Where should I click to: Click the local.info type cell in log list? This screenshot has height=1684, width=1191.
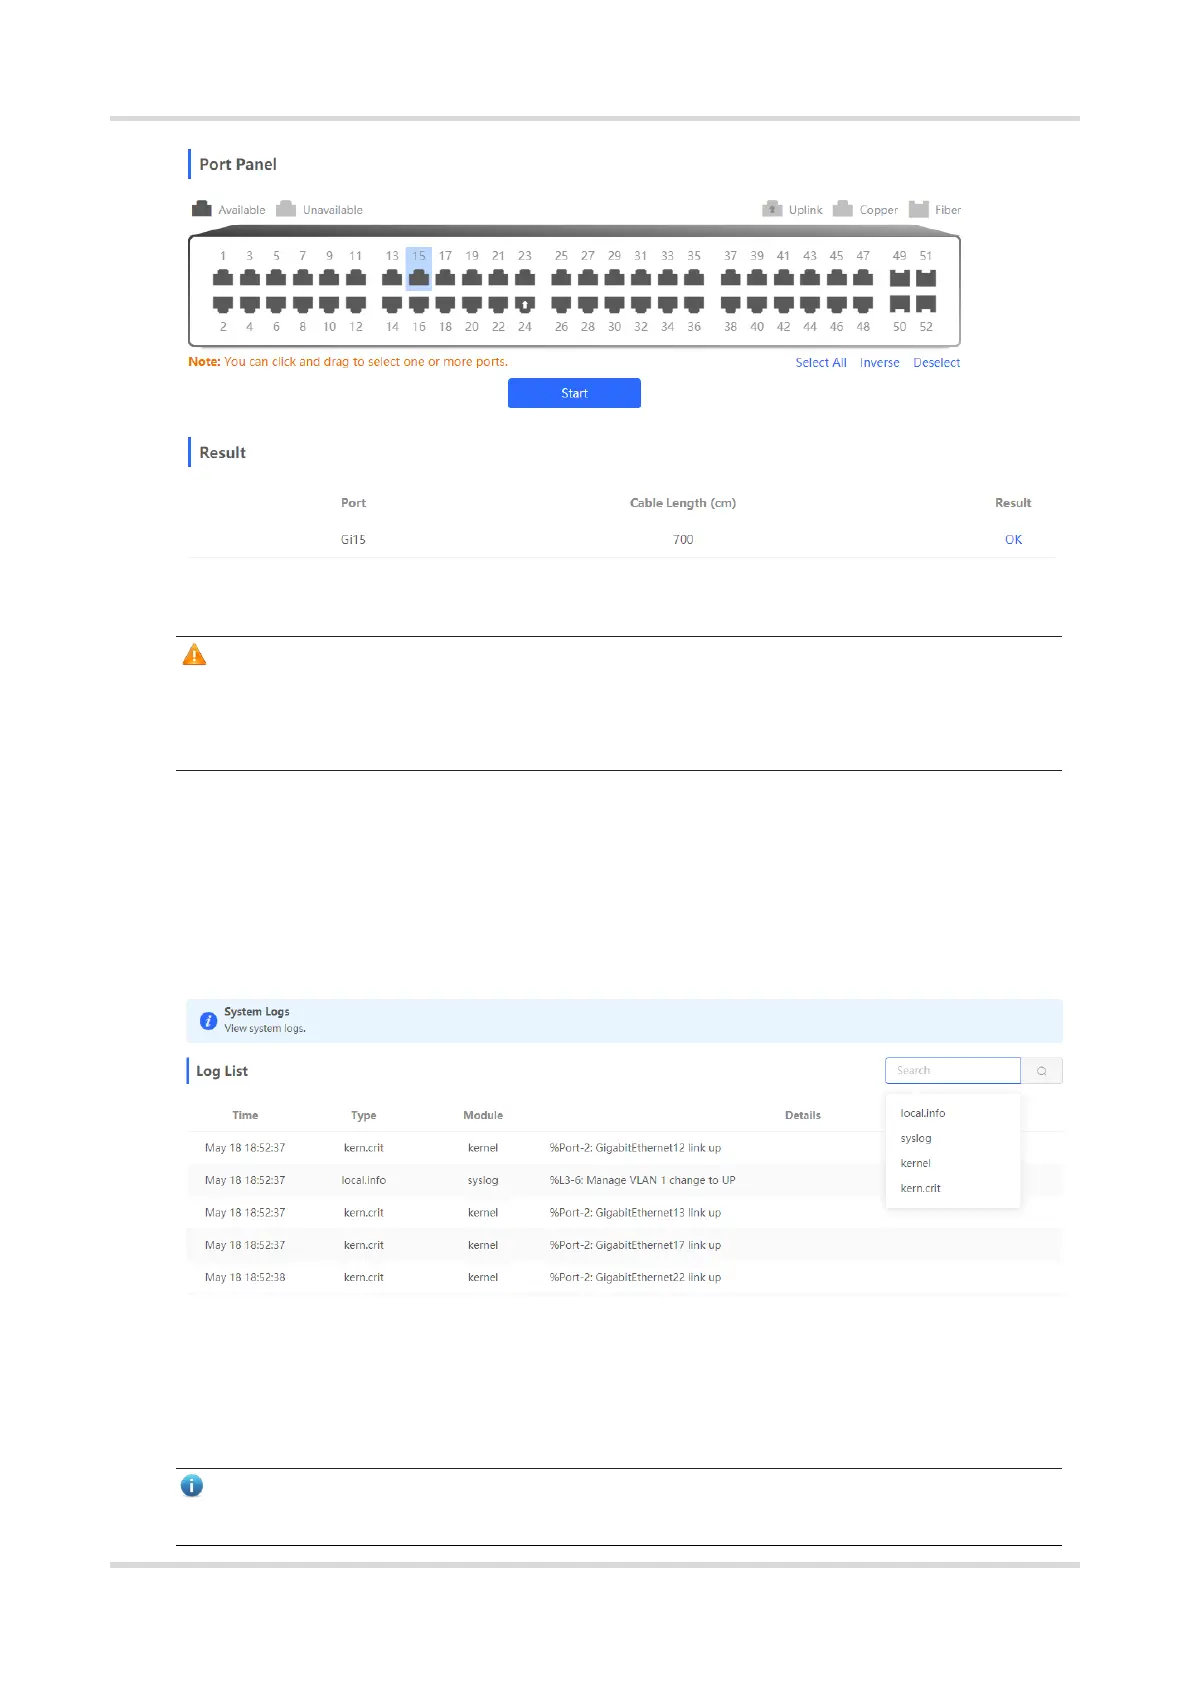[364, 1180]
